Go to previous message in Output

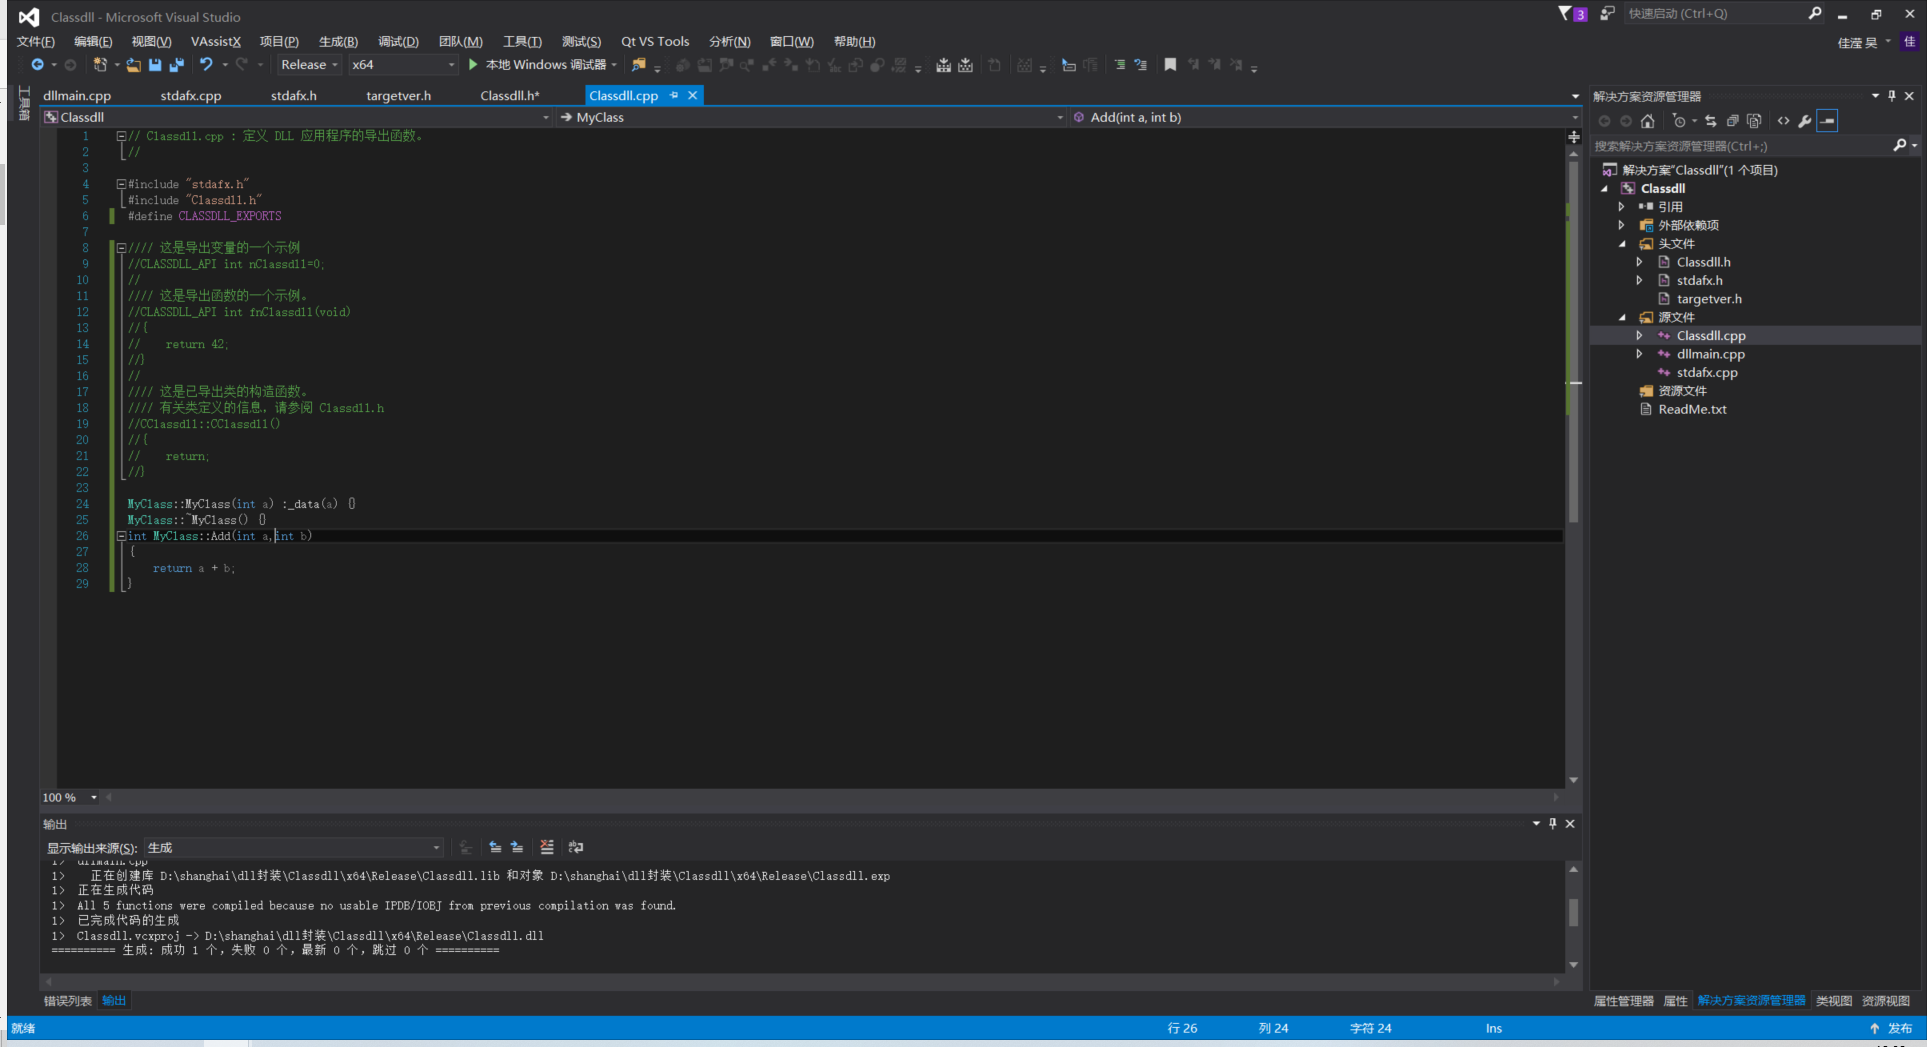pyautogui.click(x=495, y=847)
